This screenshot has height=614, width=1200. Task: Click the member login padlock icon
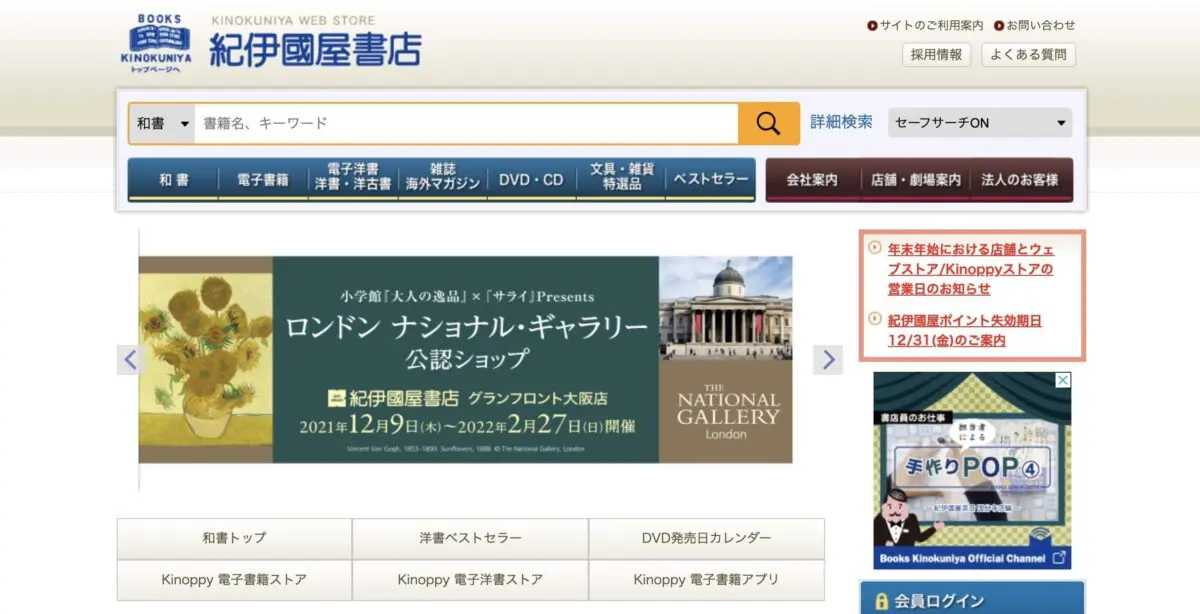point(881,601)
